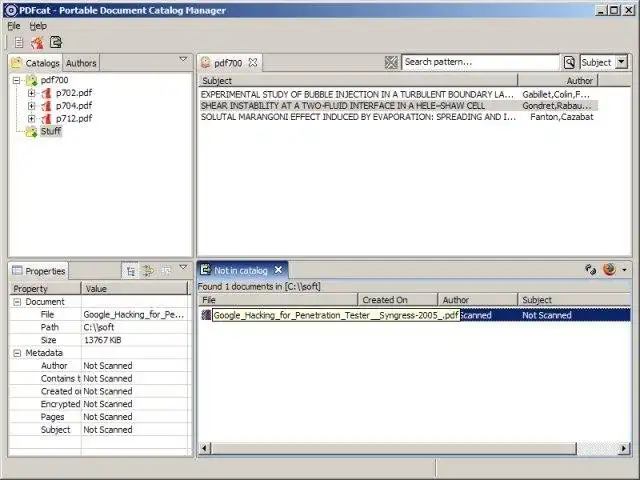640x480 pixels.
Task: Select the Not in catalog tab
Action: [x=240, y=271]
